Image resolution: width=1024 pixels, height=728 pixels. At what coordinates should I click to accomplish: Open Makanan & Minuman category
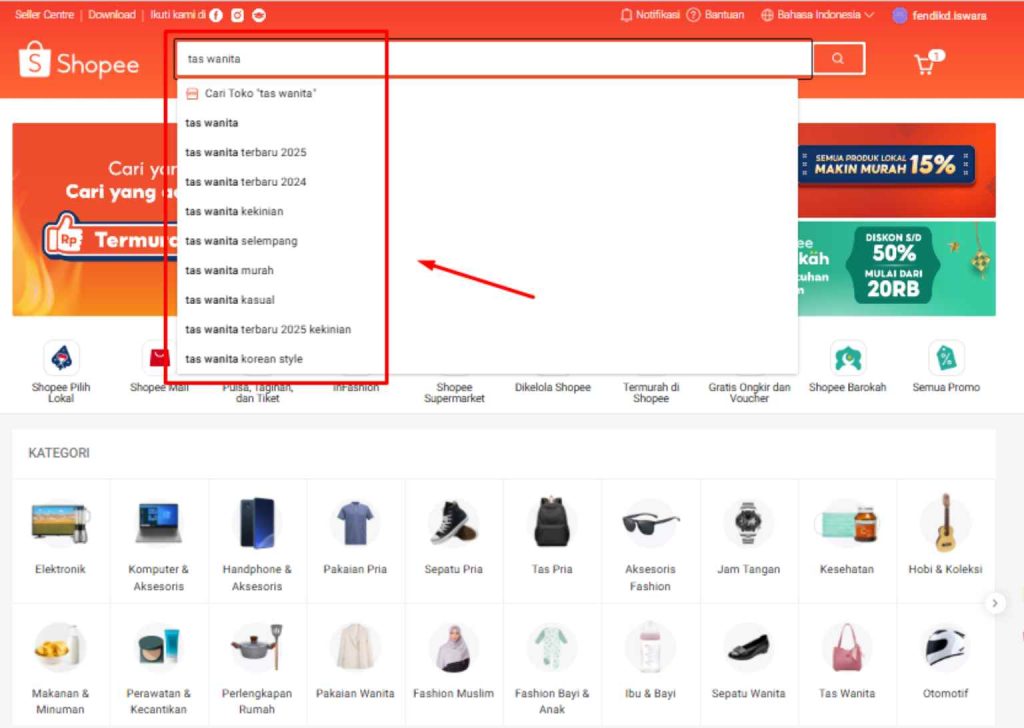click(x=61, y=666)
